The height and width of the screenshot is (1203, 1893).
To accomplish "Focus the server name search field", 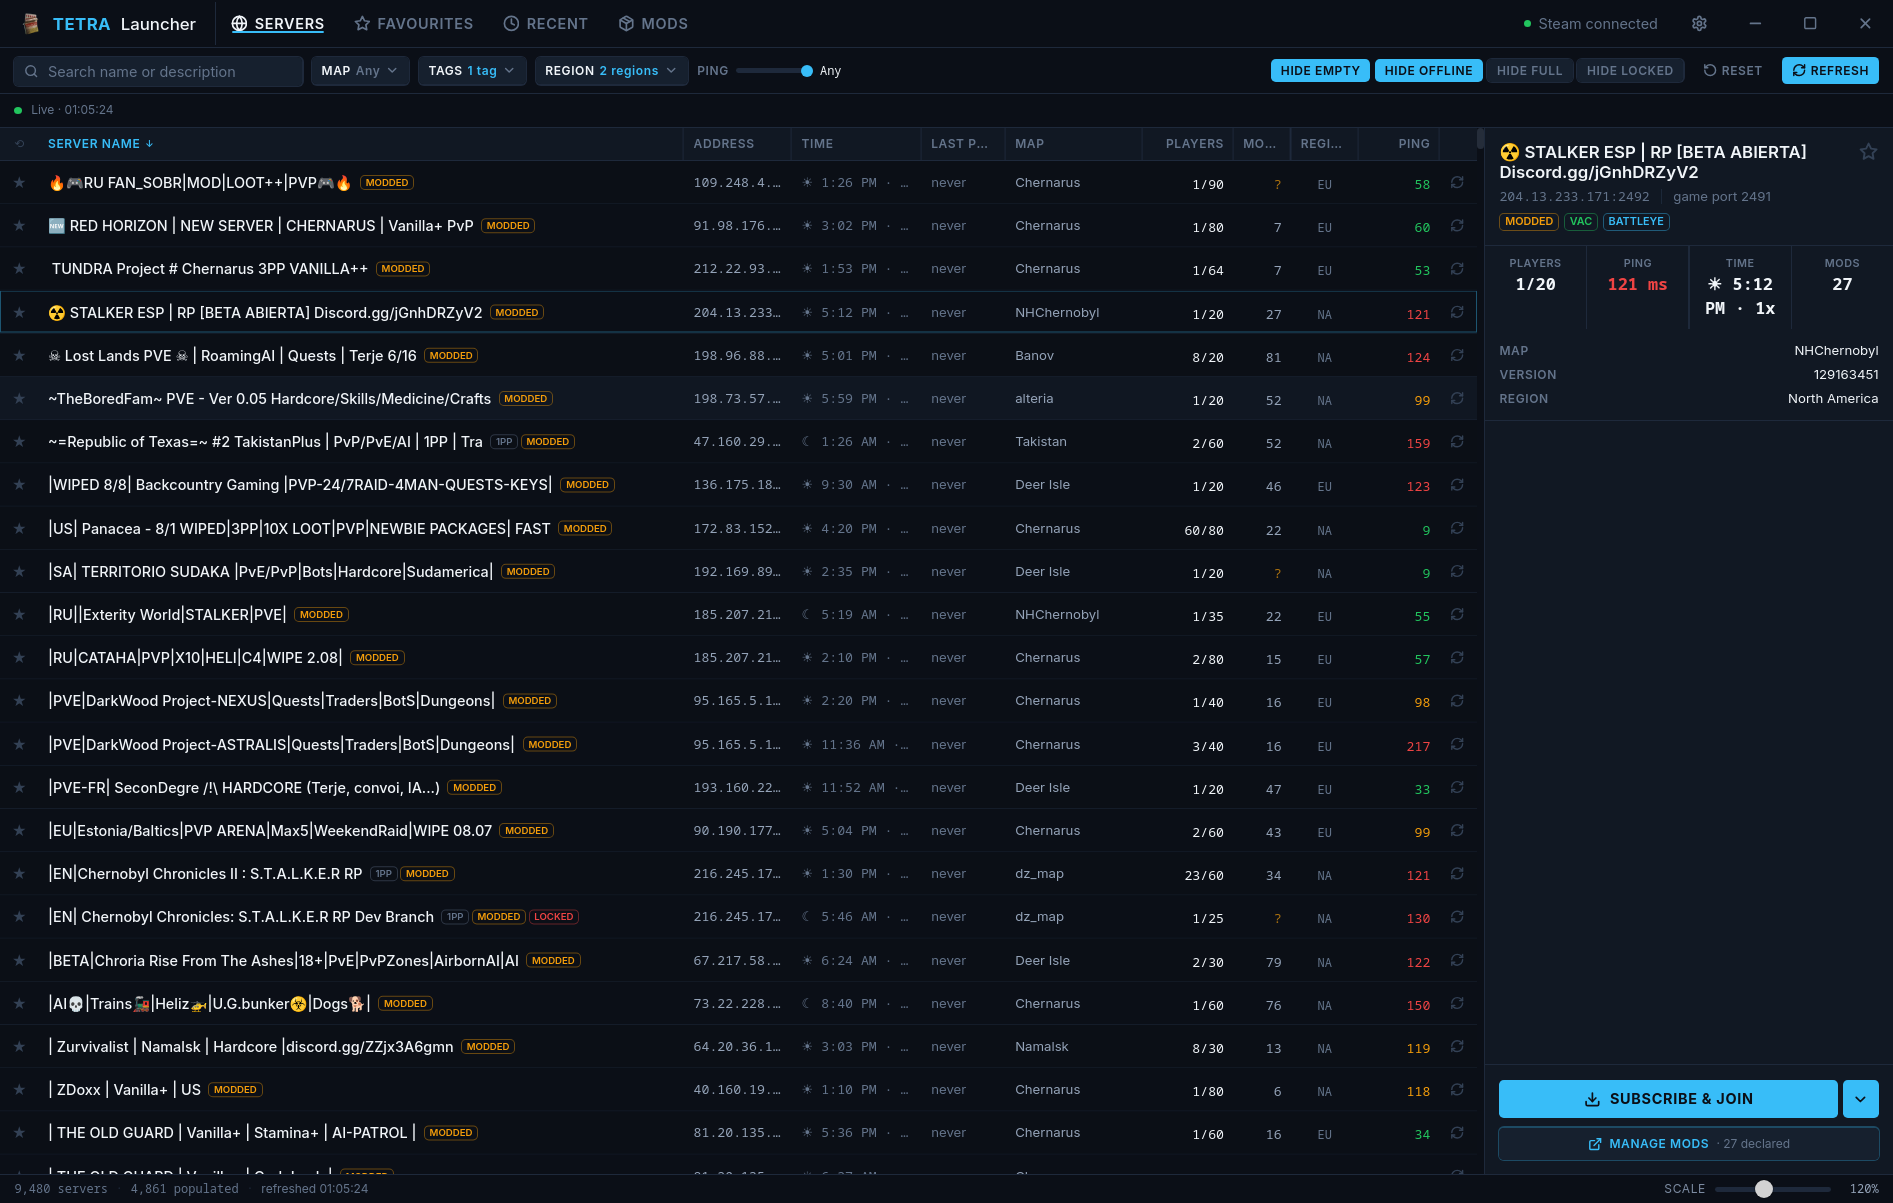I will point(158,72).
